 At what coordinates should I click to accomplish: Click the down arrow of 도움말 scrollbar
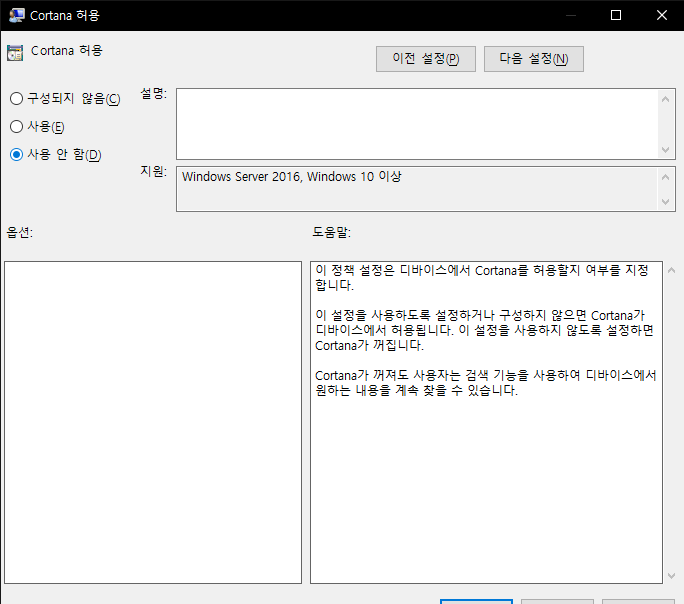(x=671, y=576)
